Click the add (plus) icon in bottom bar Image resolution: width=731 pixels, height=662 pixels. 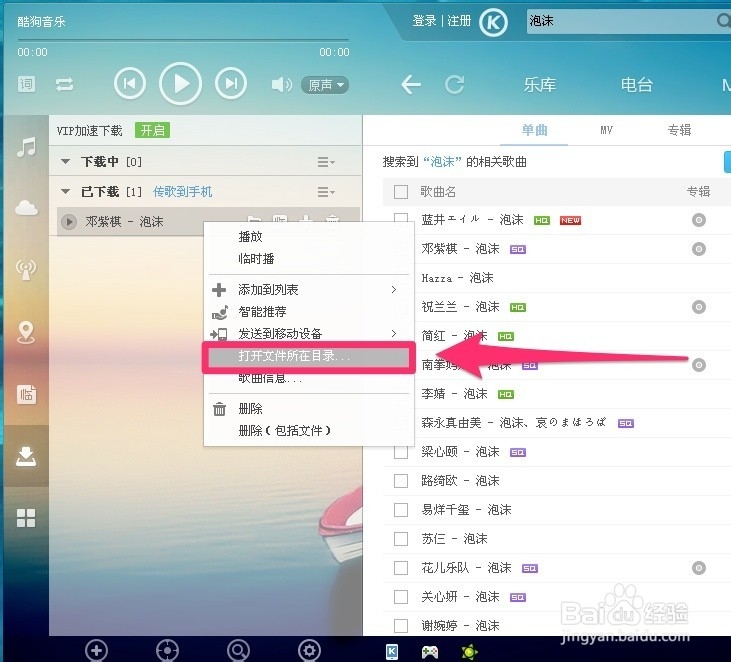(97, 650)
